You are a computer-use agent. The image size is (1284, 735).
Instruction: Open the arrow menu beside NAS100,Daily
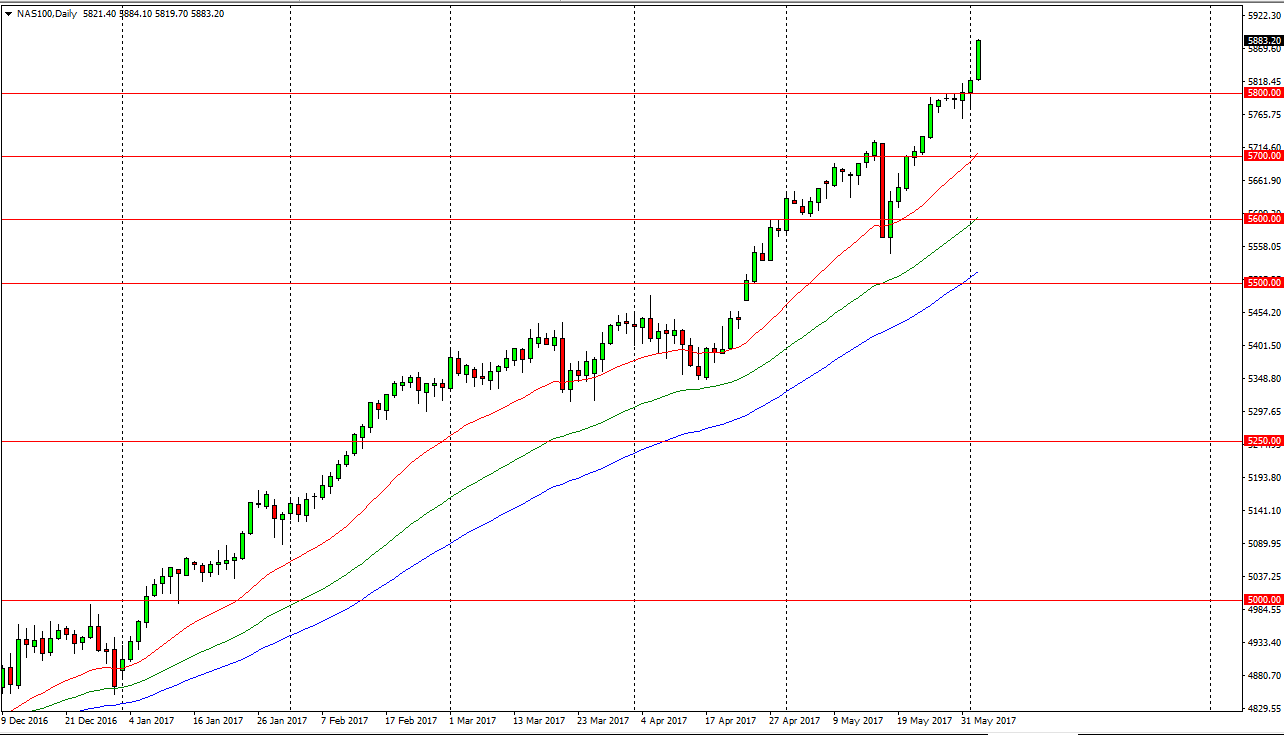coord(8,14)
